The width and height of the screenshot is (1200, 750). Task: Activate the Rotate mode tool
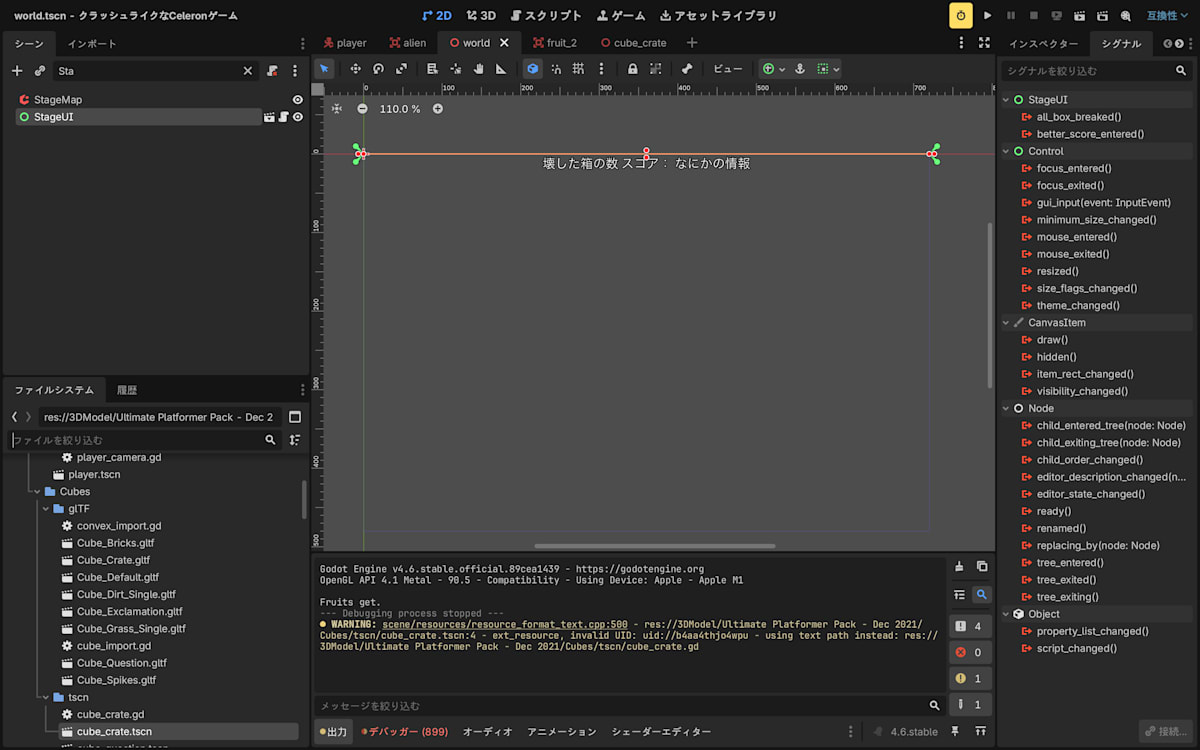pos(378,69)
